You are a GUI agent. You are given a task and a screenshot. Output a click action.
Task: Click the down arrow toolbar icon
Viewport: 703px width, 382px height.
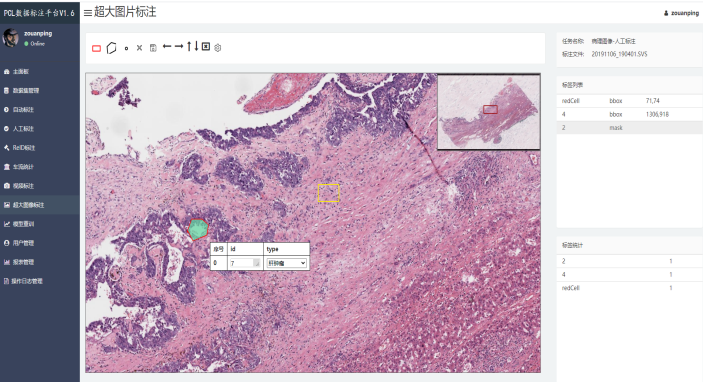196,46
